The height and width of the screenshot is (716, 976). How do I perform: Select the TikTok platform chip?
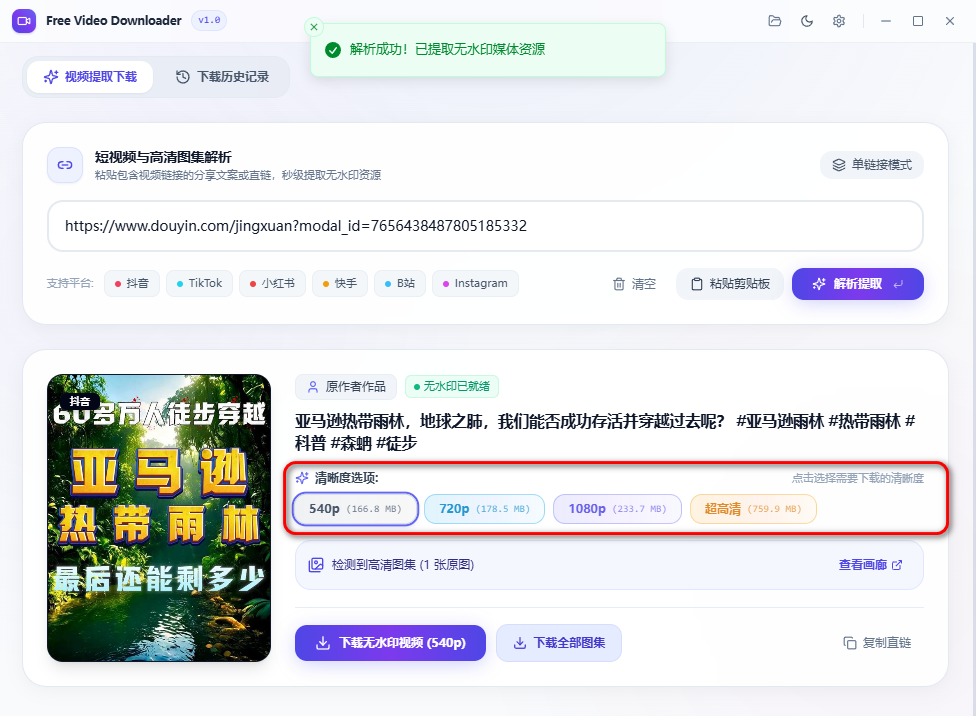pyautogui.click(x=199, y=283)
